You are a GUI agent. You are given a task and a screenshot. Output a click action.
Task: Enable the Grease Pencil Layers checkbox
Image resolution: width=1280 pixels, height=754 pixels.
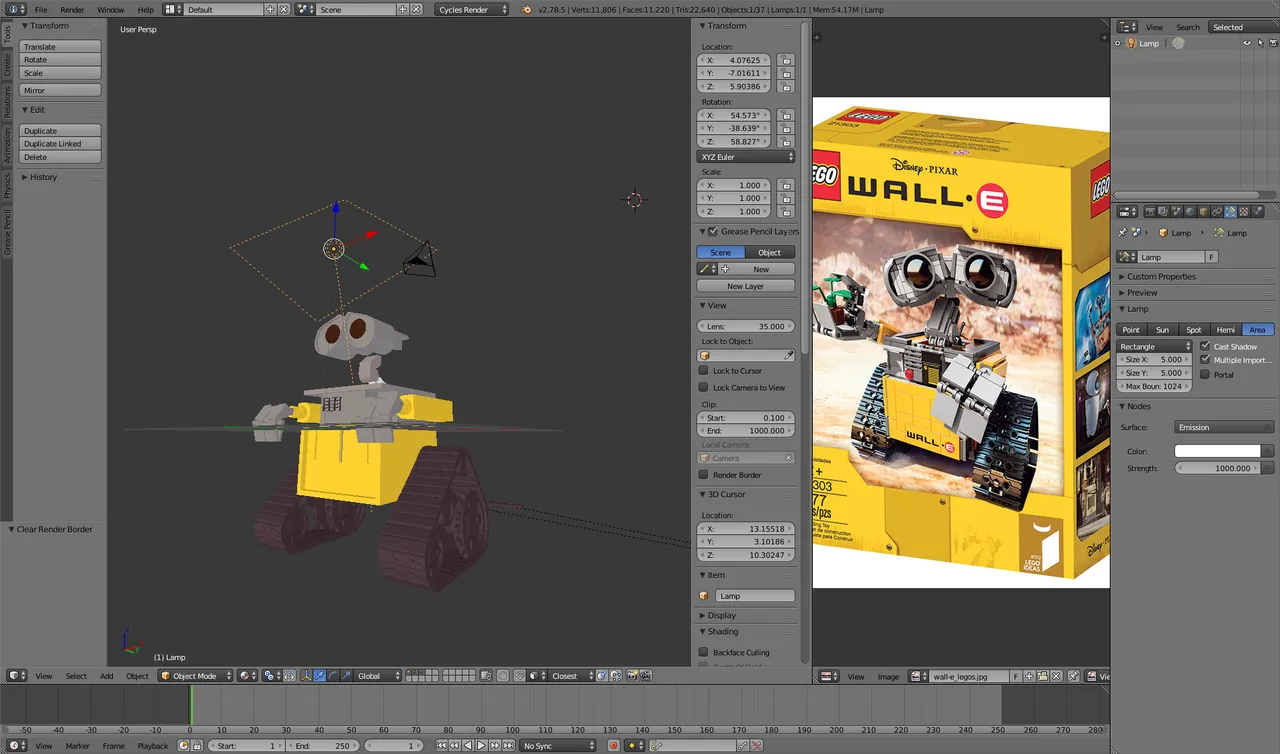click(x=713, y=231)
